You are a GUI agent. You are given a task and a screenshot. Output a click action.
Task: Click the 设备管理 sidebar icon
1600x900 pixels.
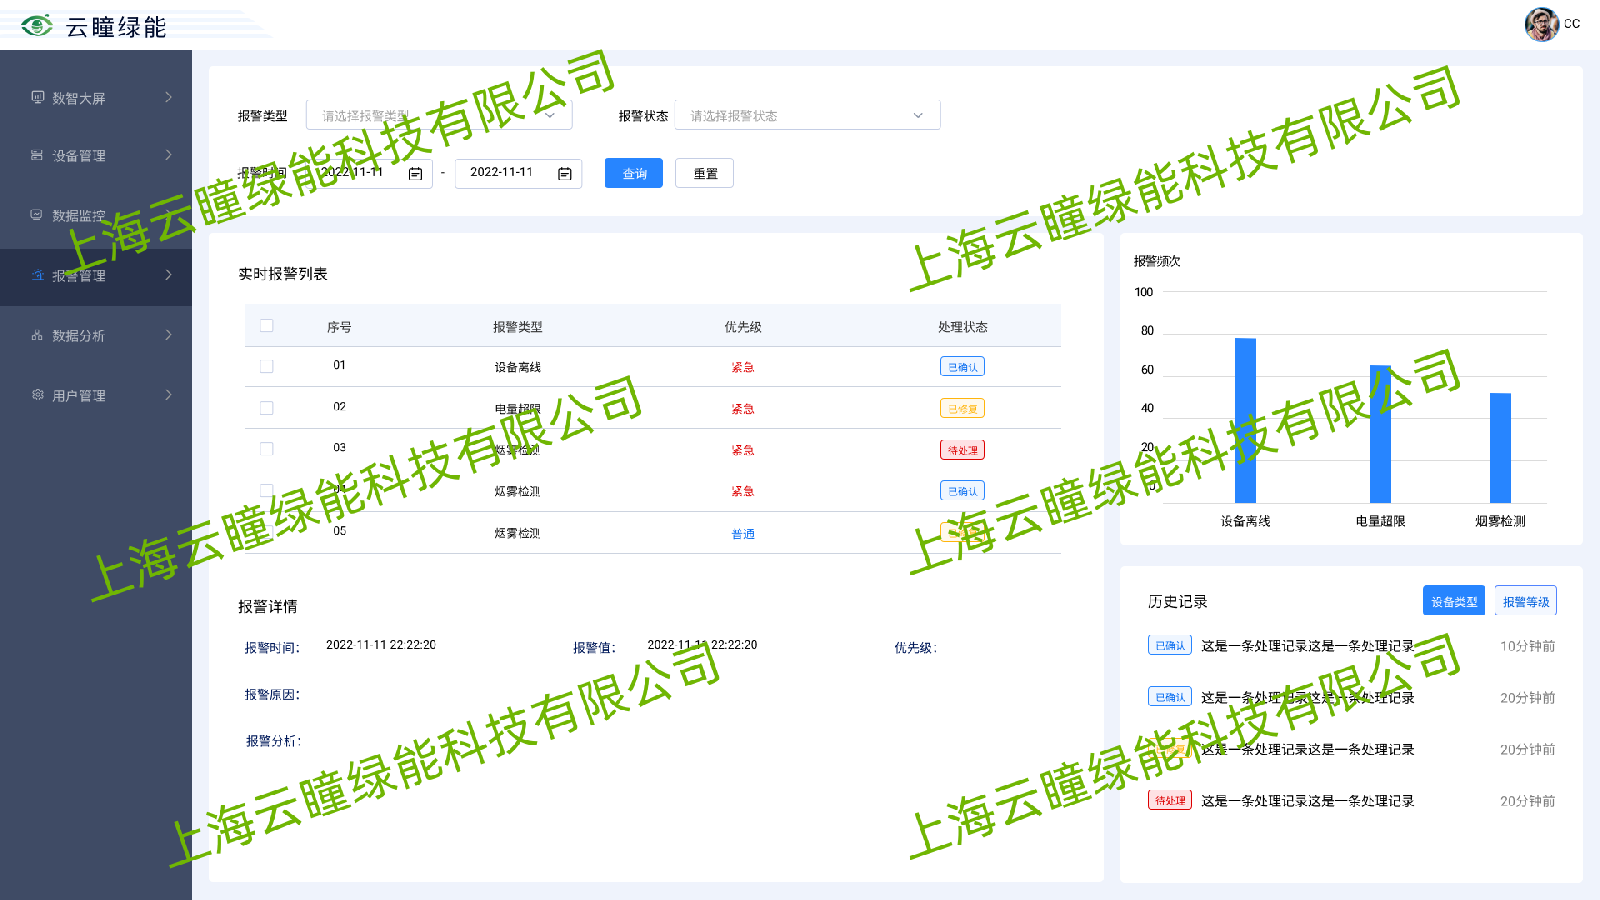(x=37, y=155)
